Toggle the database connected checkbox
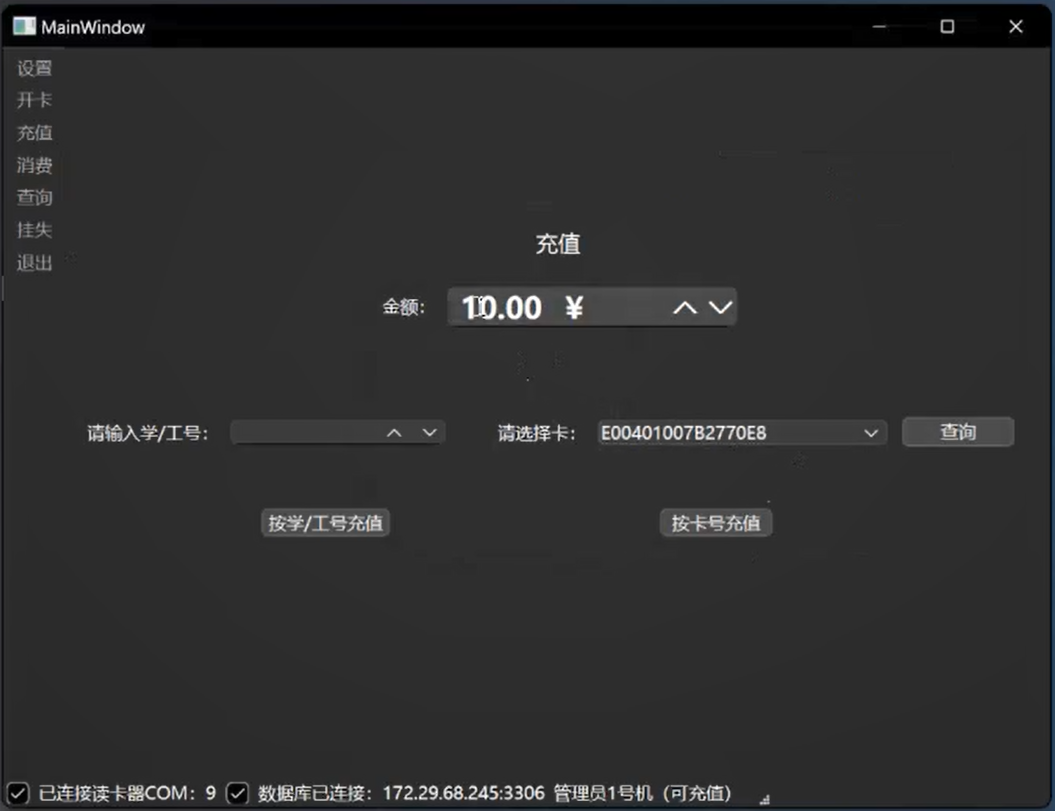Viewport: 1055px width, 811px height. [237, 793]
